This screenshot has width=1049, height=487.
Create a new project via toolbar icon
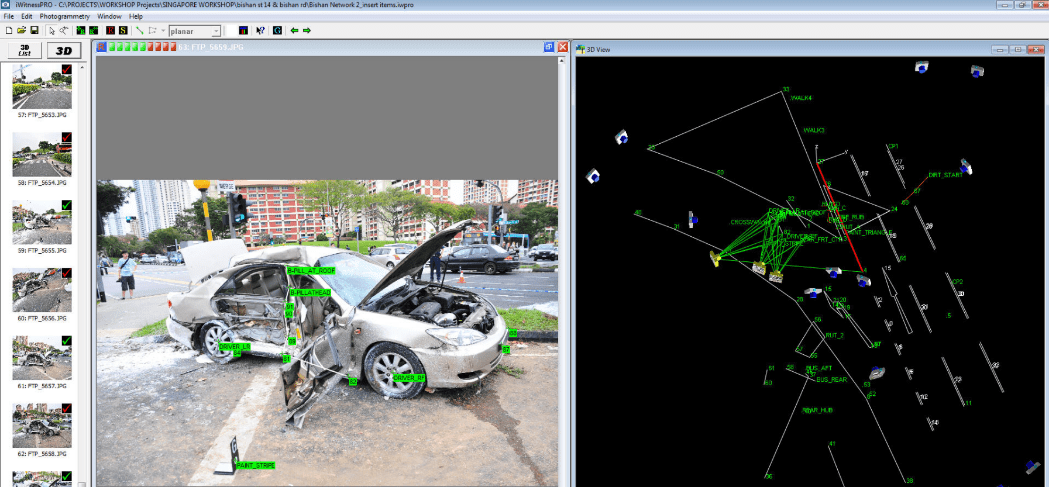[9, 30]
